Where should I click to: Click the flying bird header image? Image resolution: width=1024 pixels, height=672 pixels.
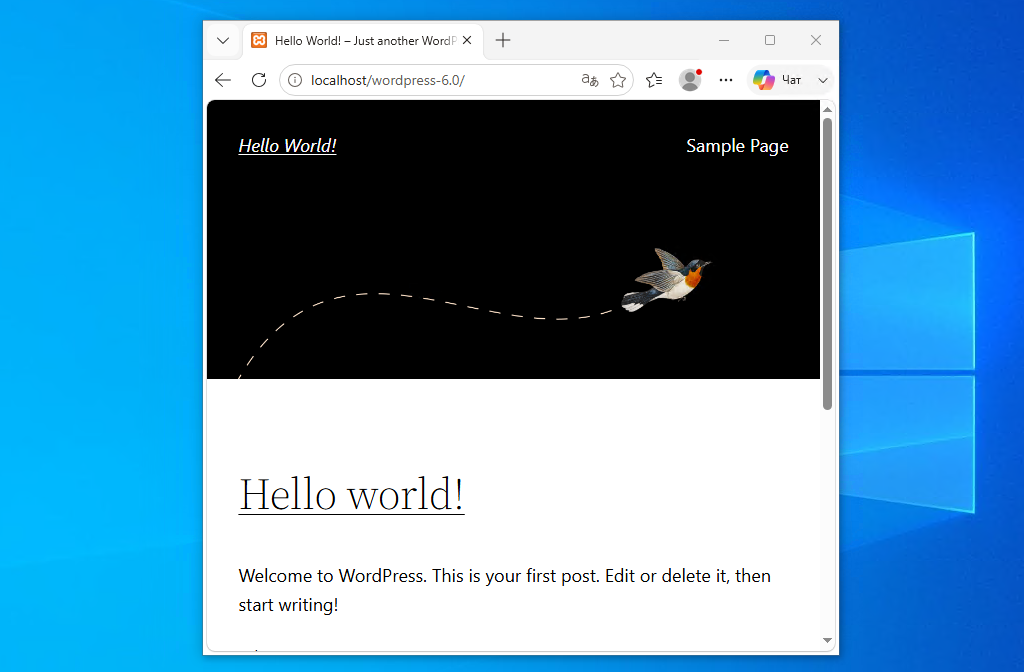(x=665, y=280)
